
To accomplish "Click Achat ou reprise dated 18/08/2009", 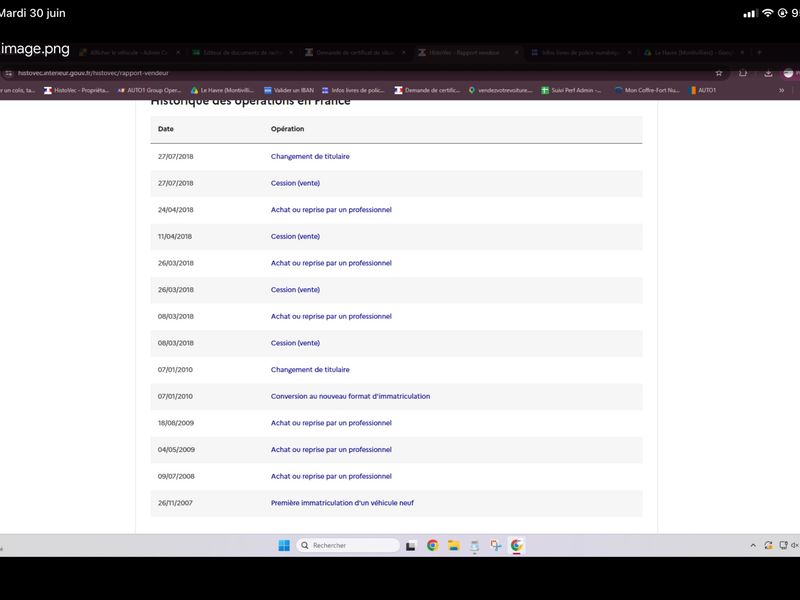I will tap(331, 423).
